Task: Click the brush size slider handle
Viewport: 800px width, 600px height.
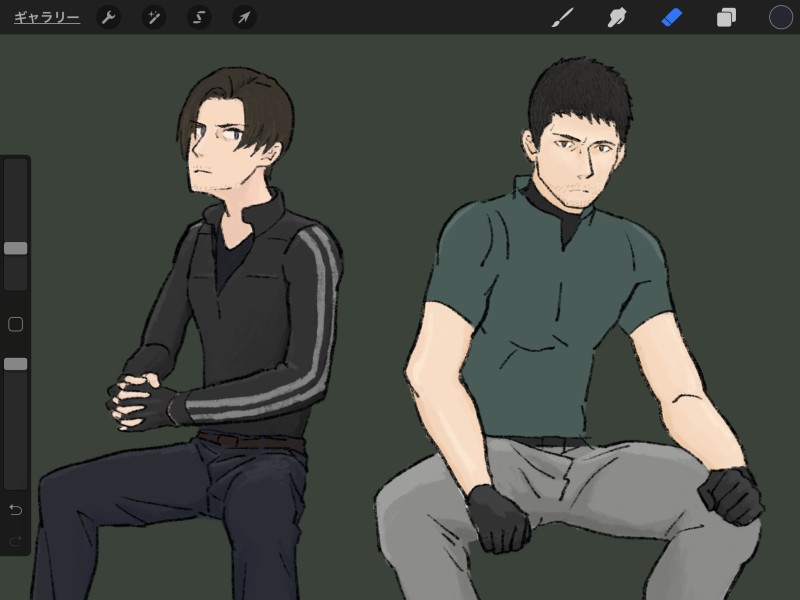Action: (16, 248)
